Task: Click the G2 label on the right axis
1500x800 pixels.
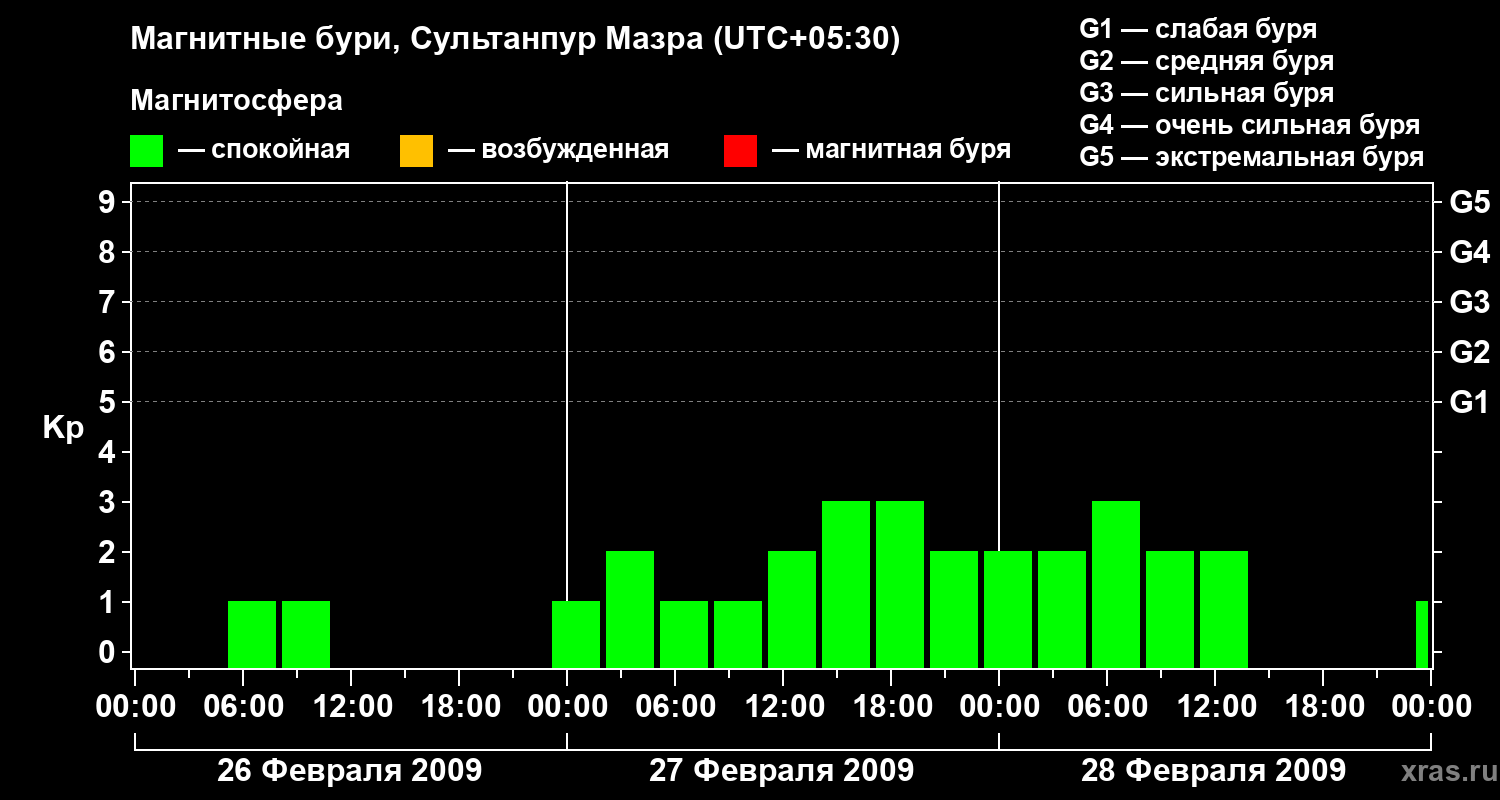Action: 1469,352
